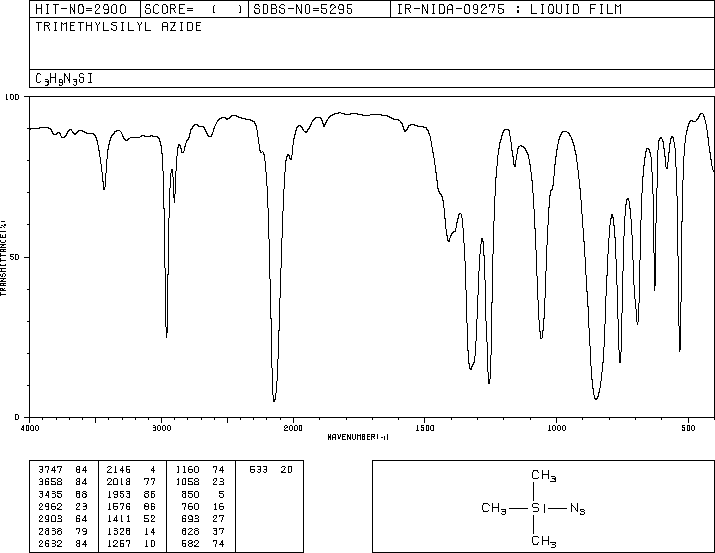Image resolution: width=715 pixels, height=553 pixels.
Task: Click the central SI atom in structure
Action: (x=539, y=508)
